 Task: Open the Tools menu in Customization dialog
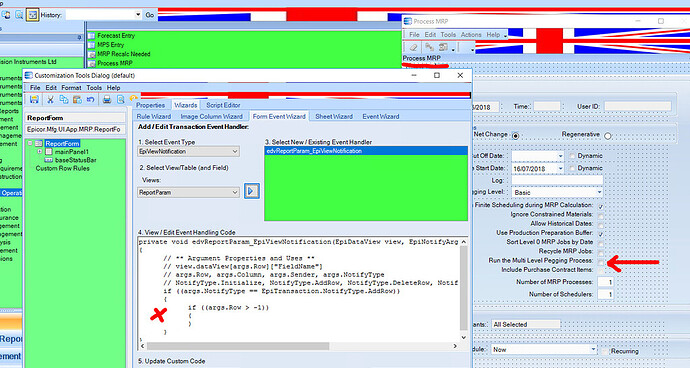(94, 88)
